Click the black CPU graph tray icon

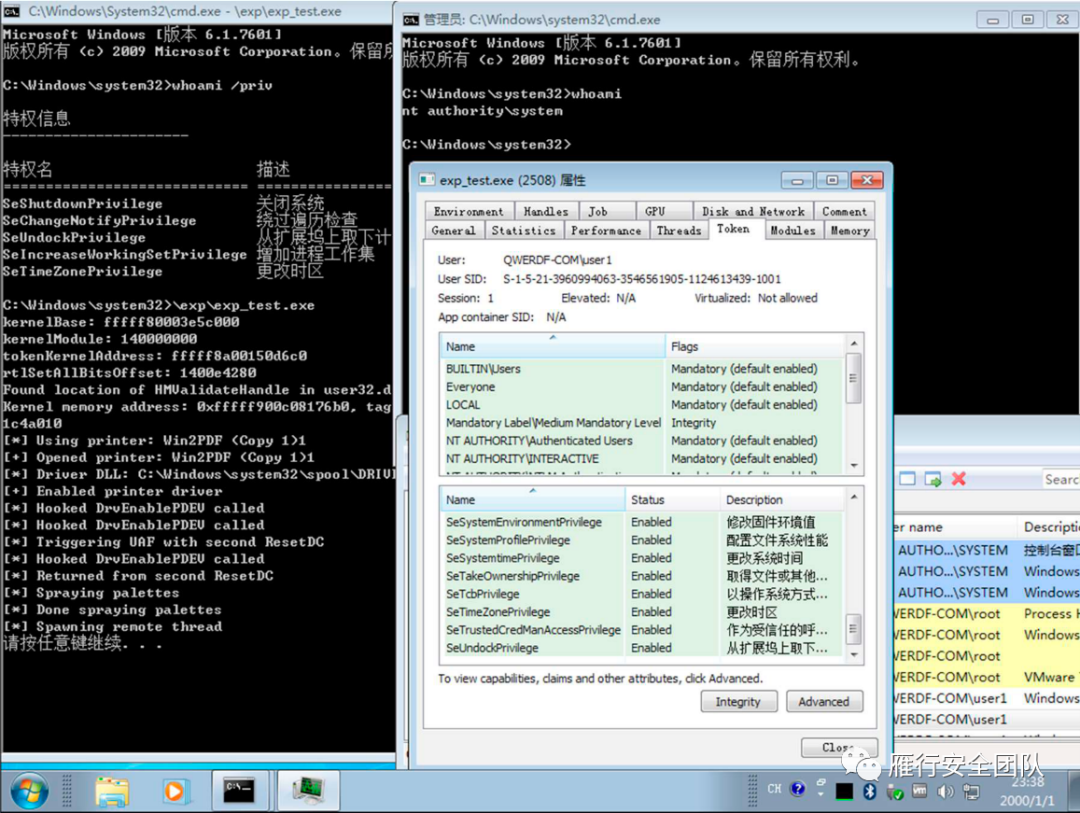pyautogui.click(x=844, y=792)
